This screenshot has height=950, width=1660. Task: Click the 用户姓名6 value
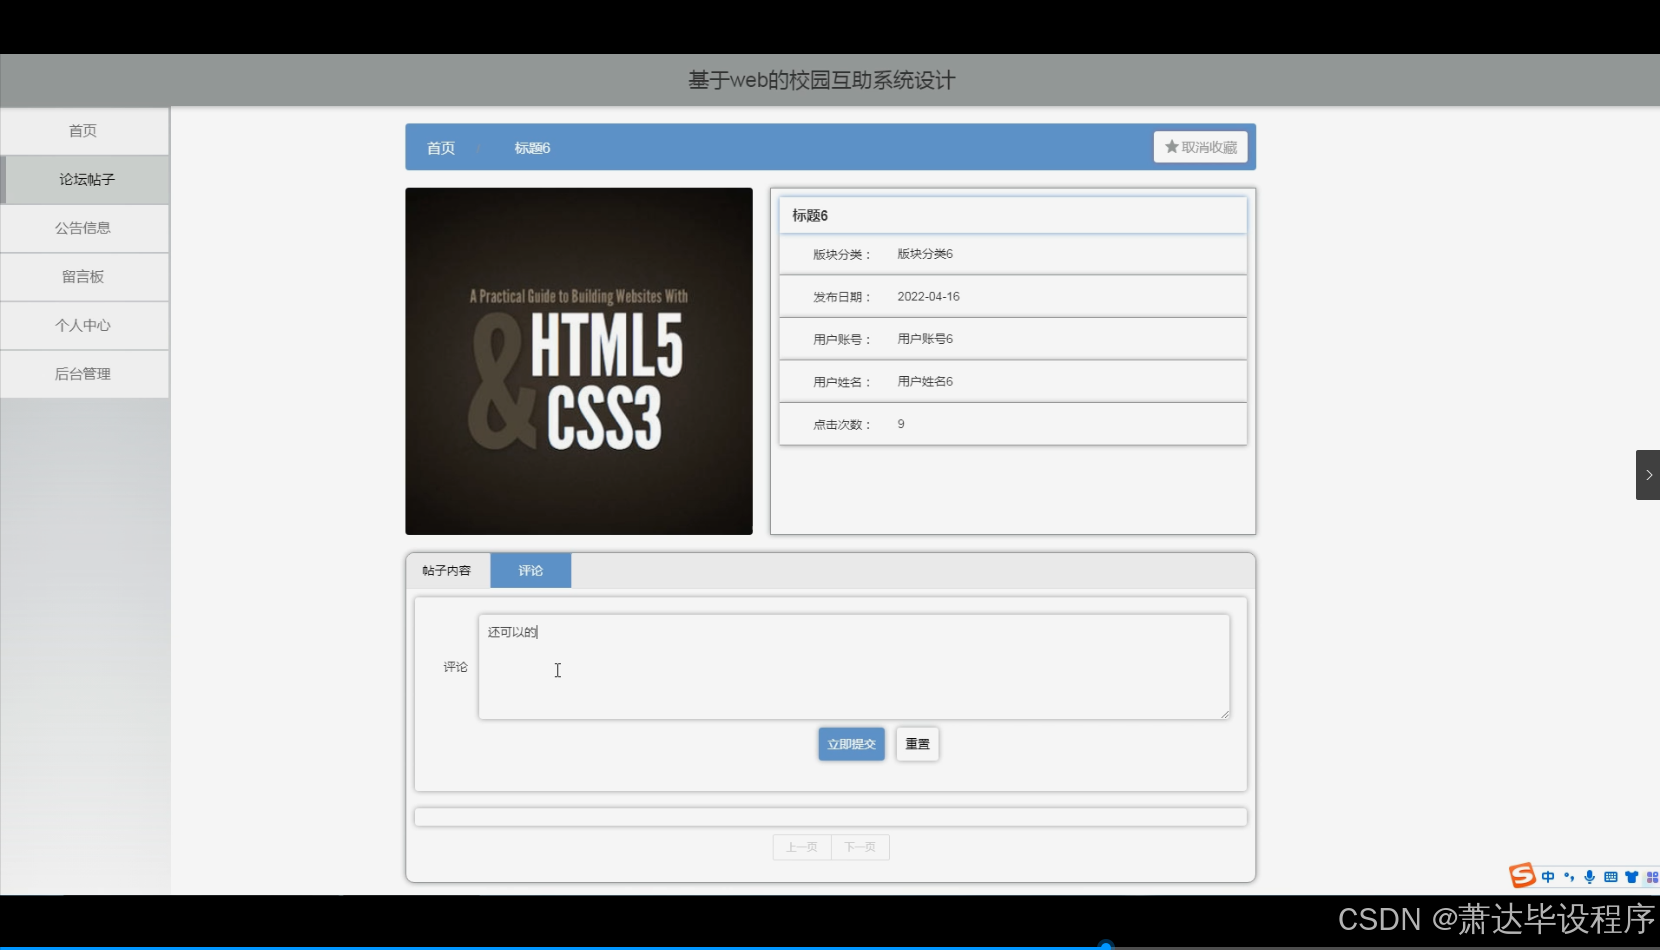925,382
